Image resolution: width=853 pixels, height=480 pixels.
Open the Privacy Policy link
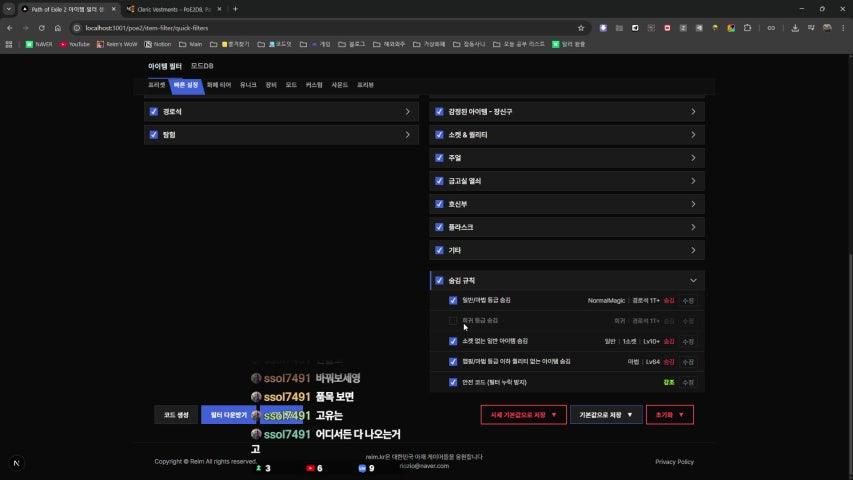[x=674, y=462]
